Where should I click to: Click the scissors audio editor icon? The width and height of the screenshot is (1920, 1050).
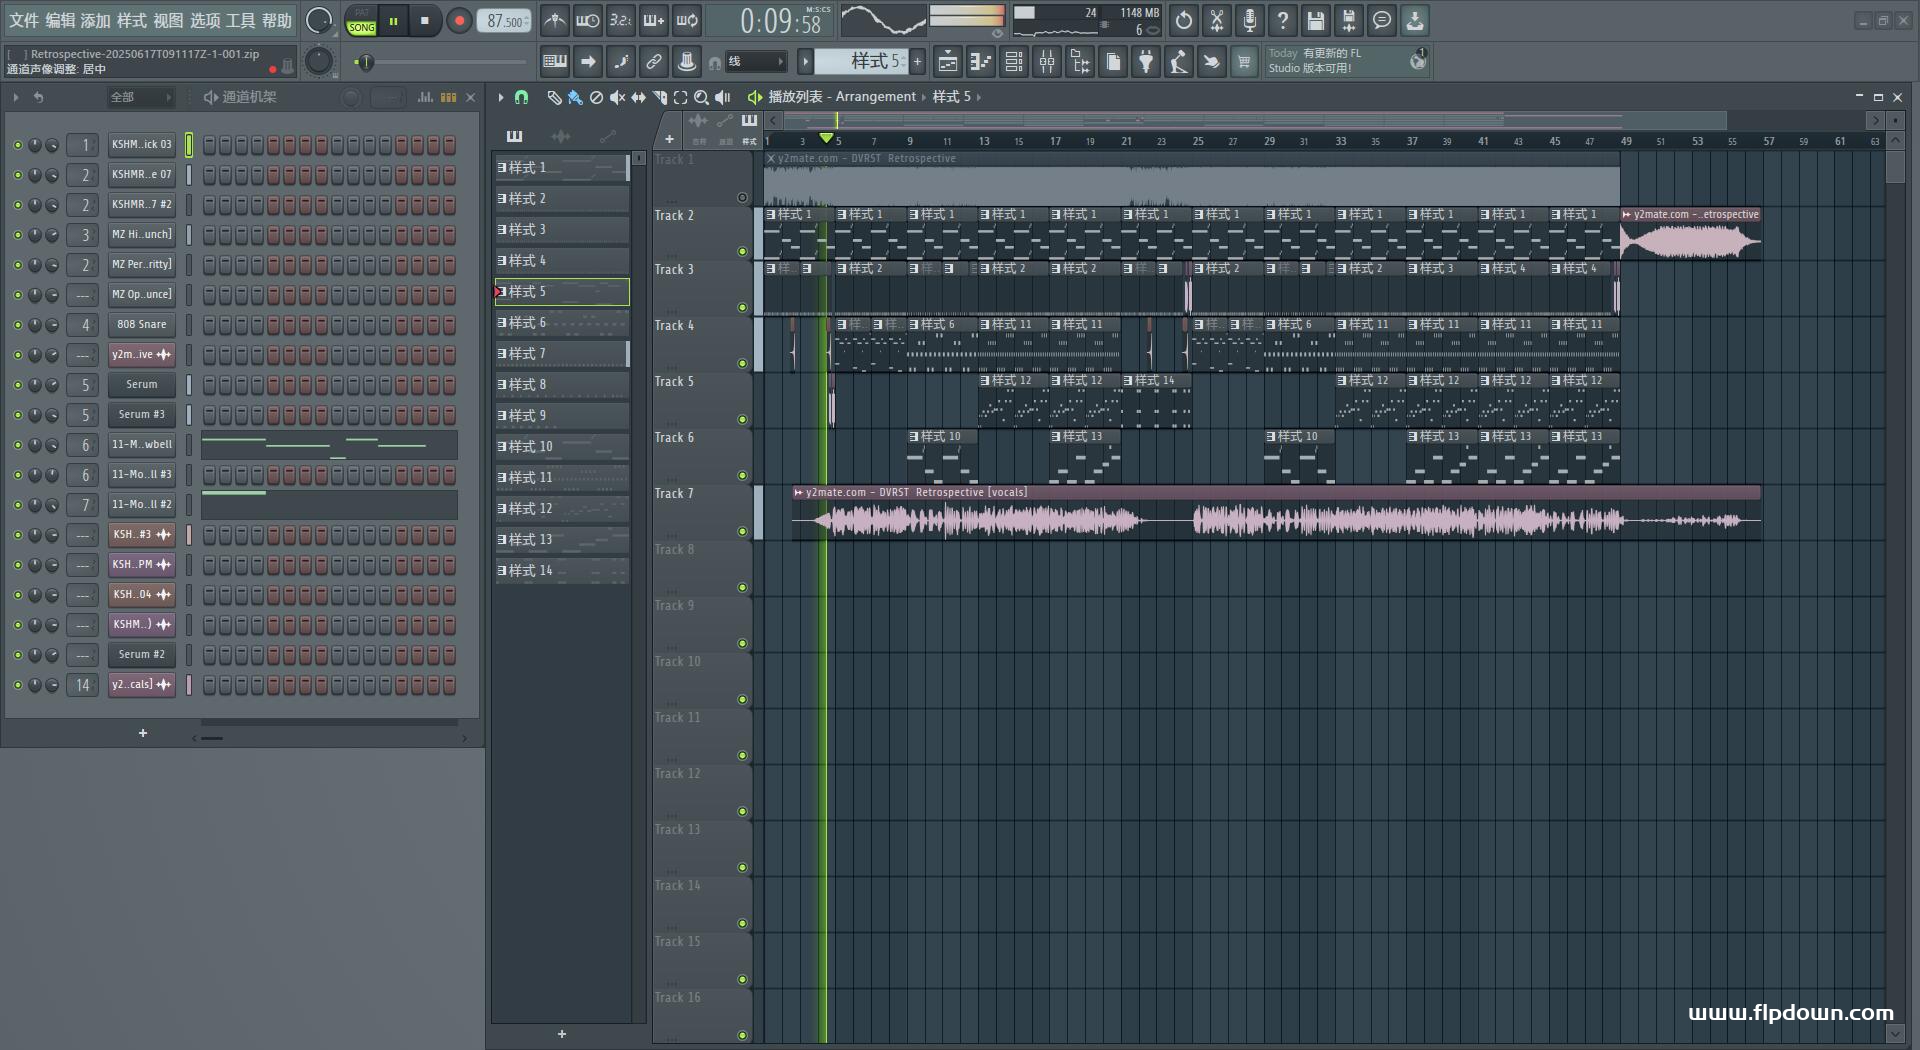point(1217,20)
